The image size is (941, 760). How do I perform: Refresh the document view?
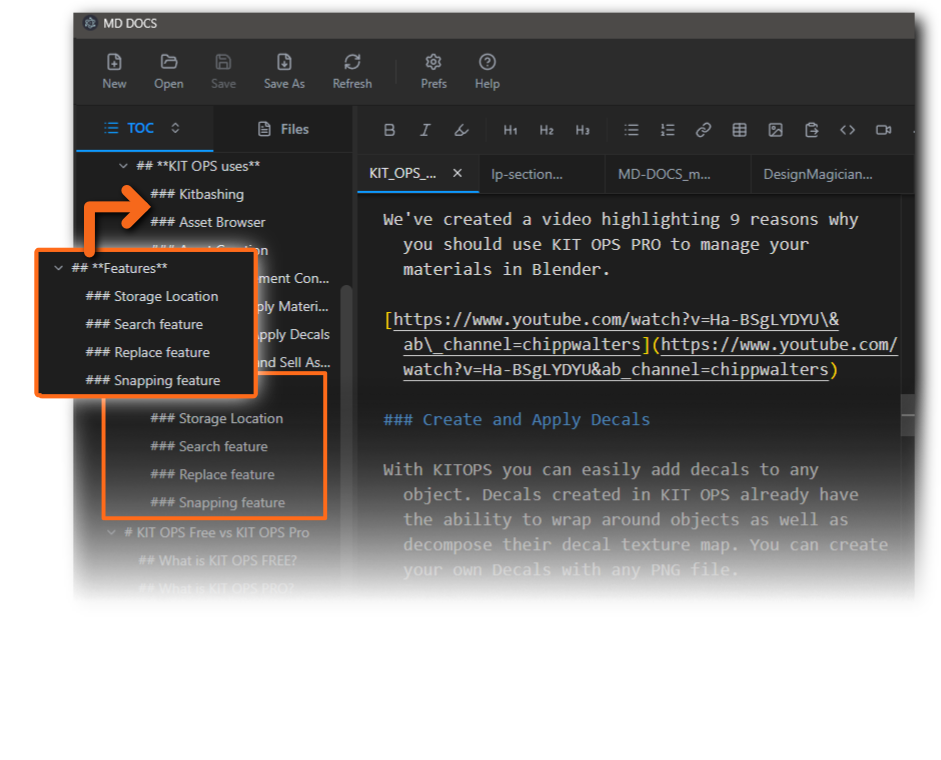pyautogui.click(x=352, y=71)
